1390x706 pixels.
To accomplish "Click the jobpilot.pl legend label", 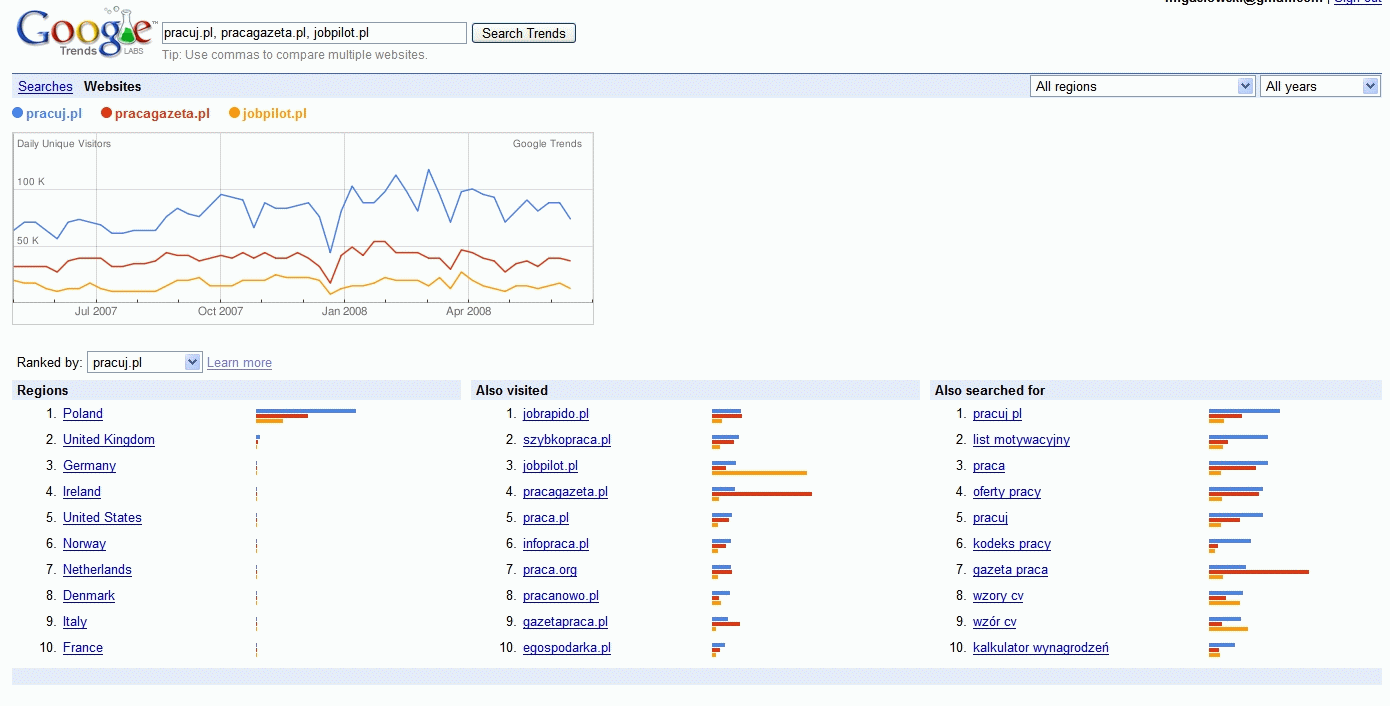I will pos(275,114).
